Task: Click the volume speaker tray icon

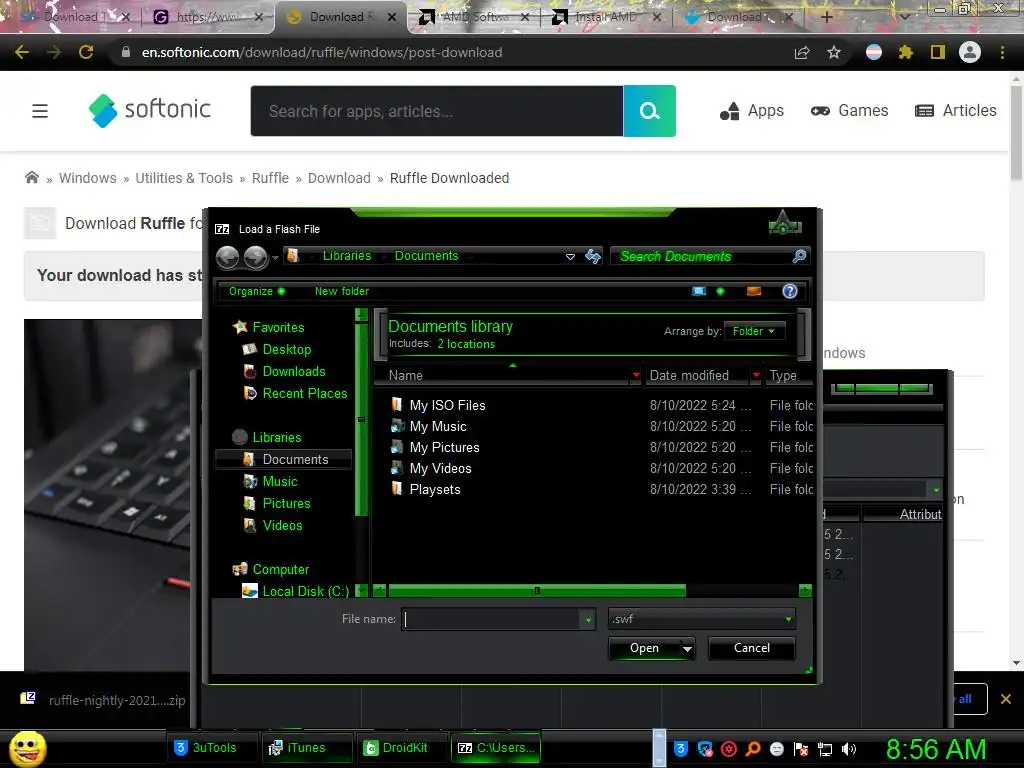Action: [849, 749]
